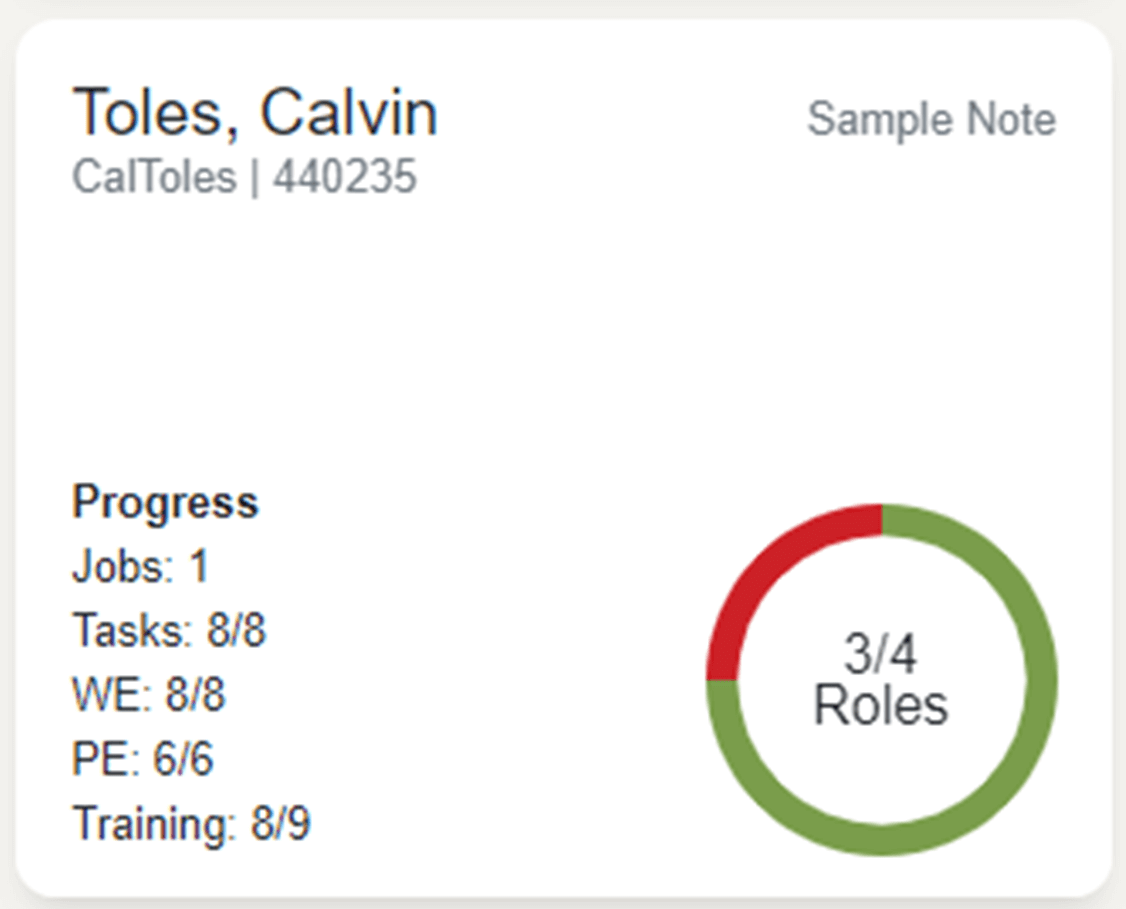Click the 3/4 count inside the donut

coord(880,655)
